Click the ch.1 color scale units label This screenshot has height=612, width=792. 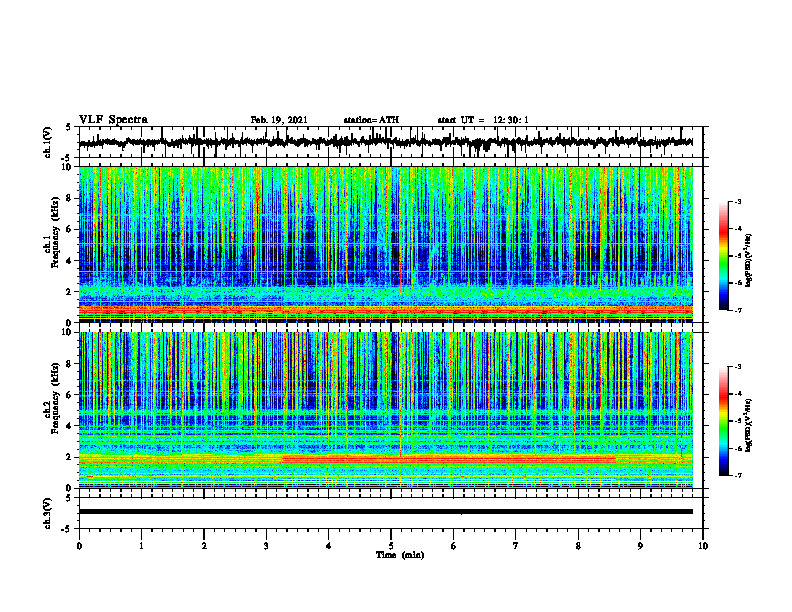click(x=749, y=260)
